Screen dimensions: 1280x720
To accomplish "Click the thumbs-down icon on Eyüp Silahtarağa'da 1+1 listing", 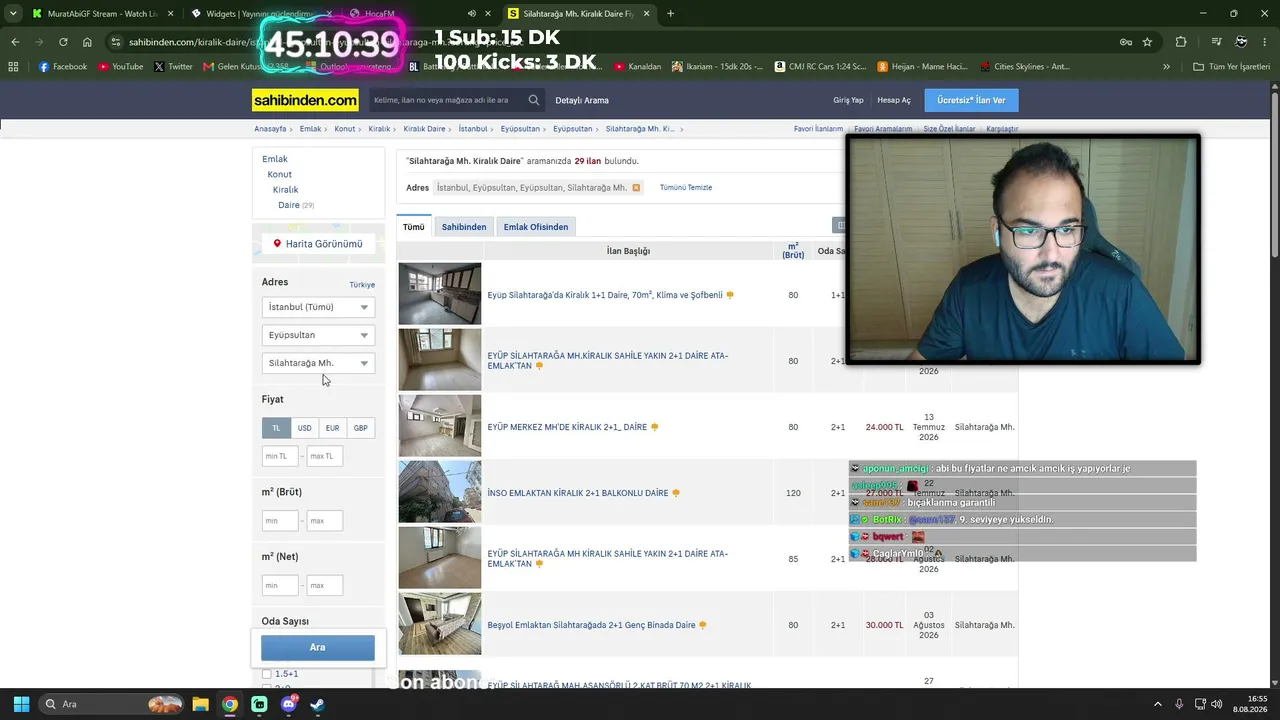I will pos(730,295).
